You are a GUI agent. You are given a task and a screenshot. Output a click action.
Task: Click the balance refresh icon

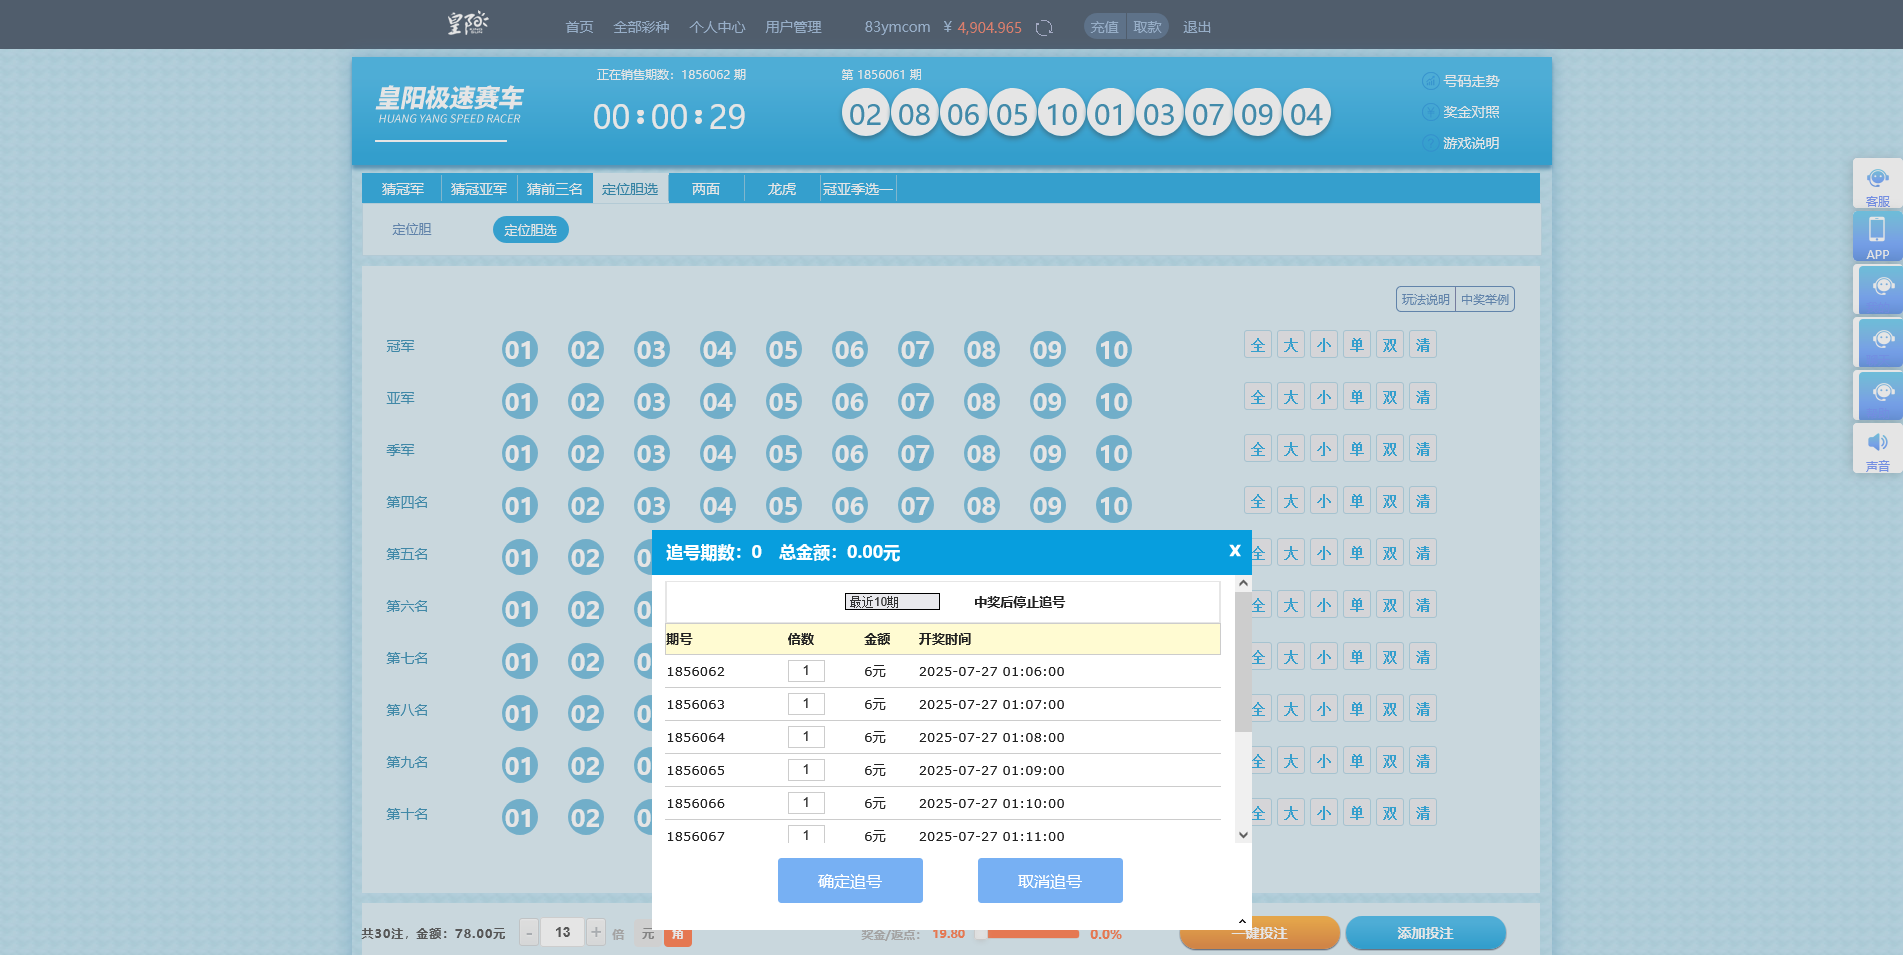(1044, 28)
